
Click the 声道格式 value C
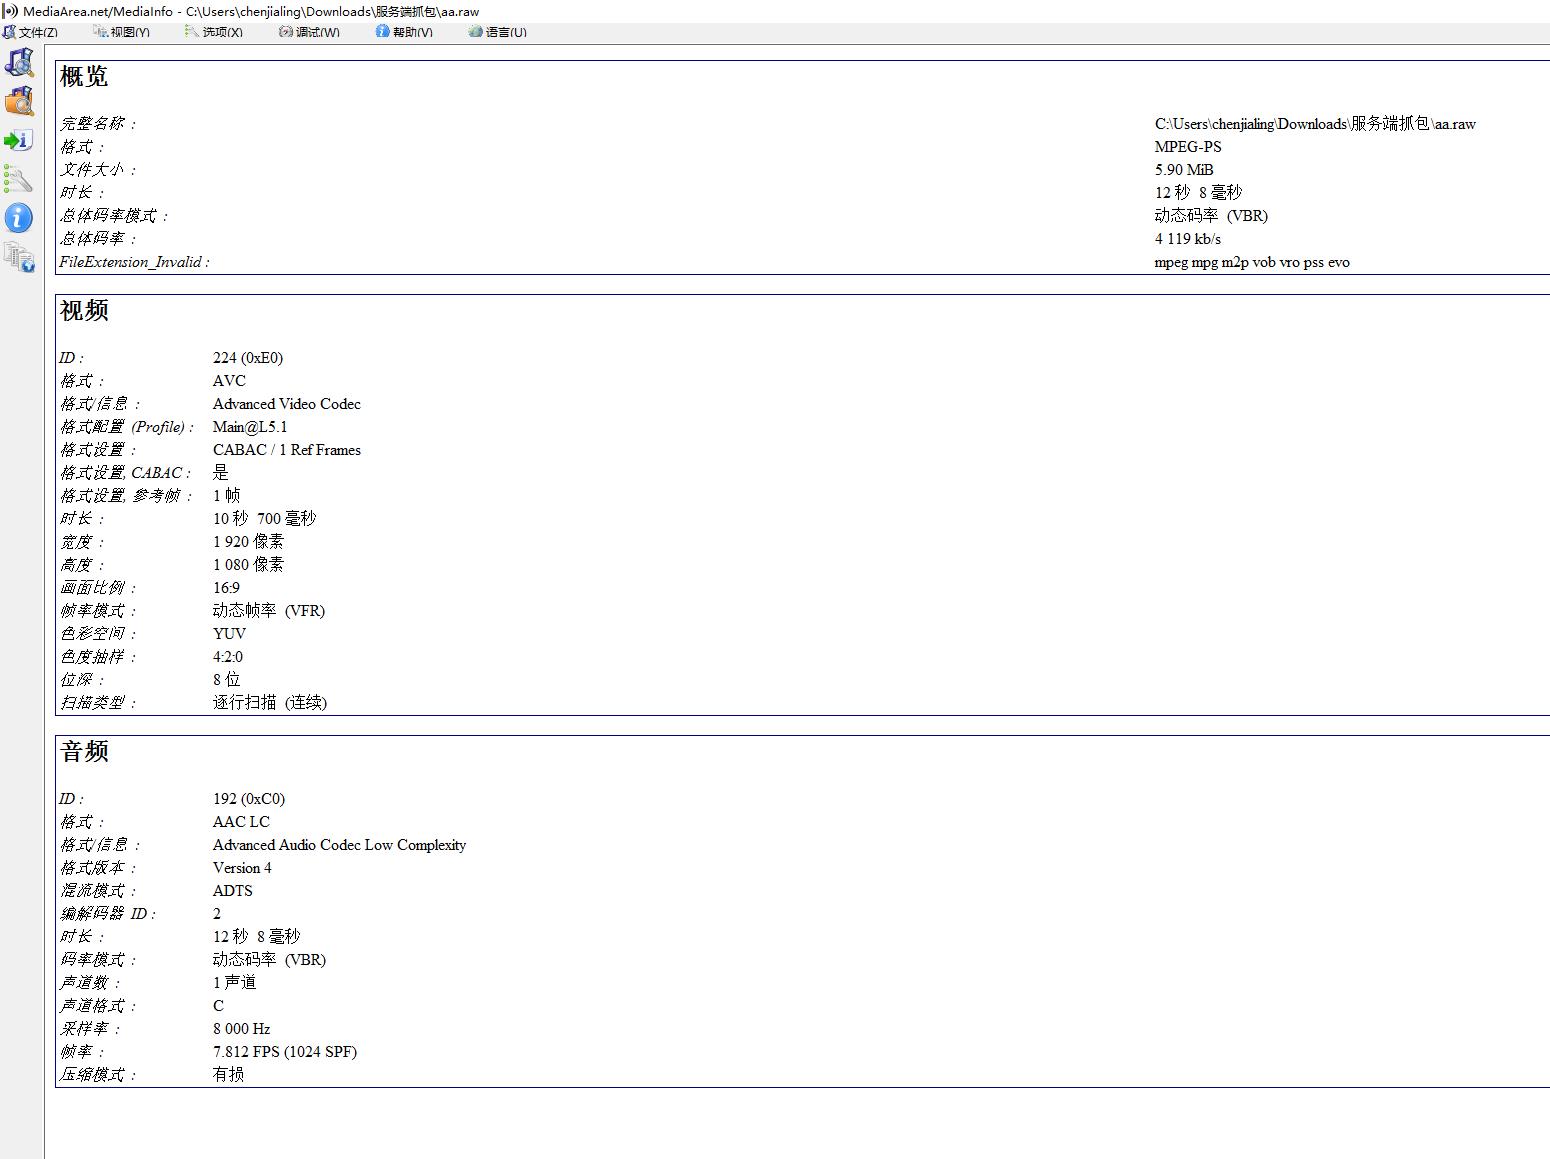[218, 1006]
